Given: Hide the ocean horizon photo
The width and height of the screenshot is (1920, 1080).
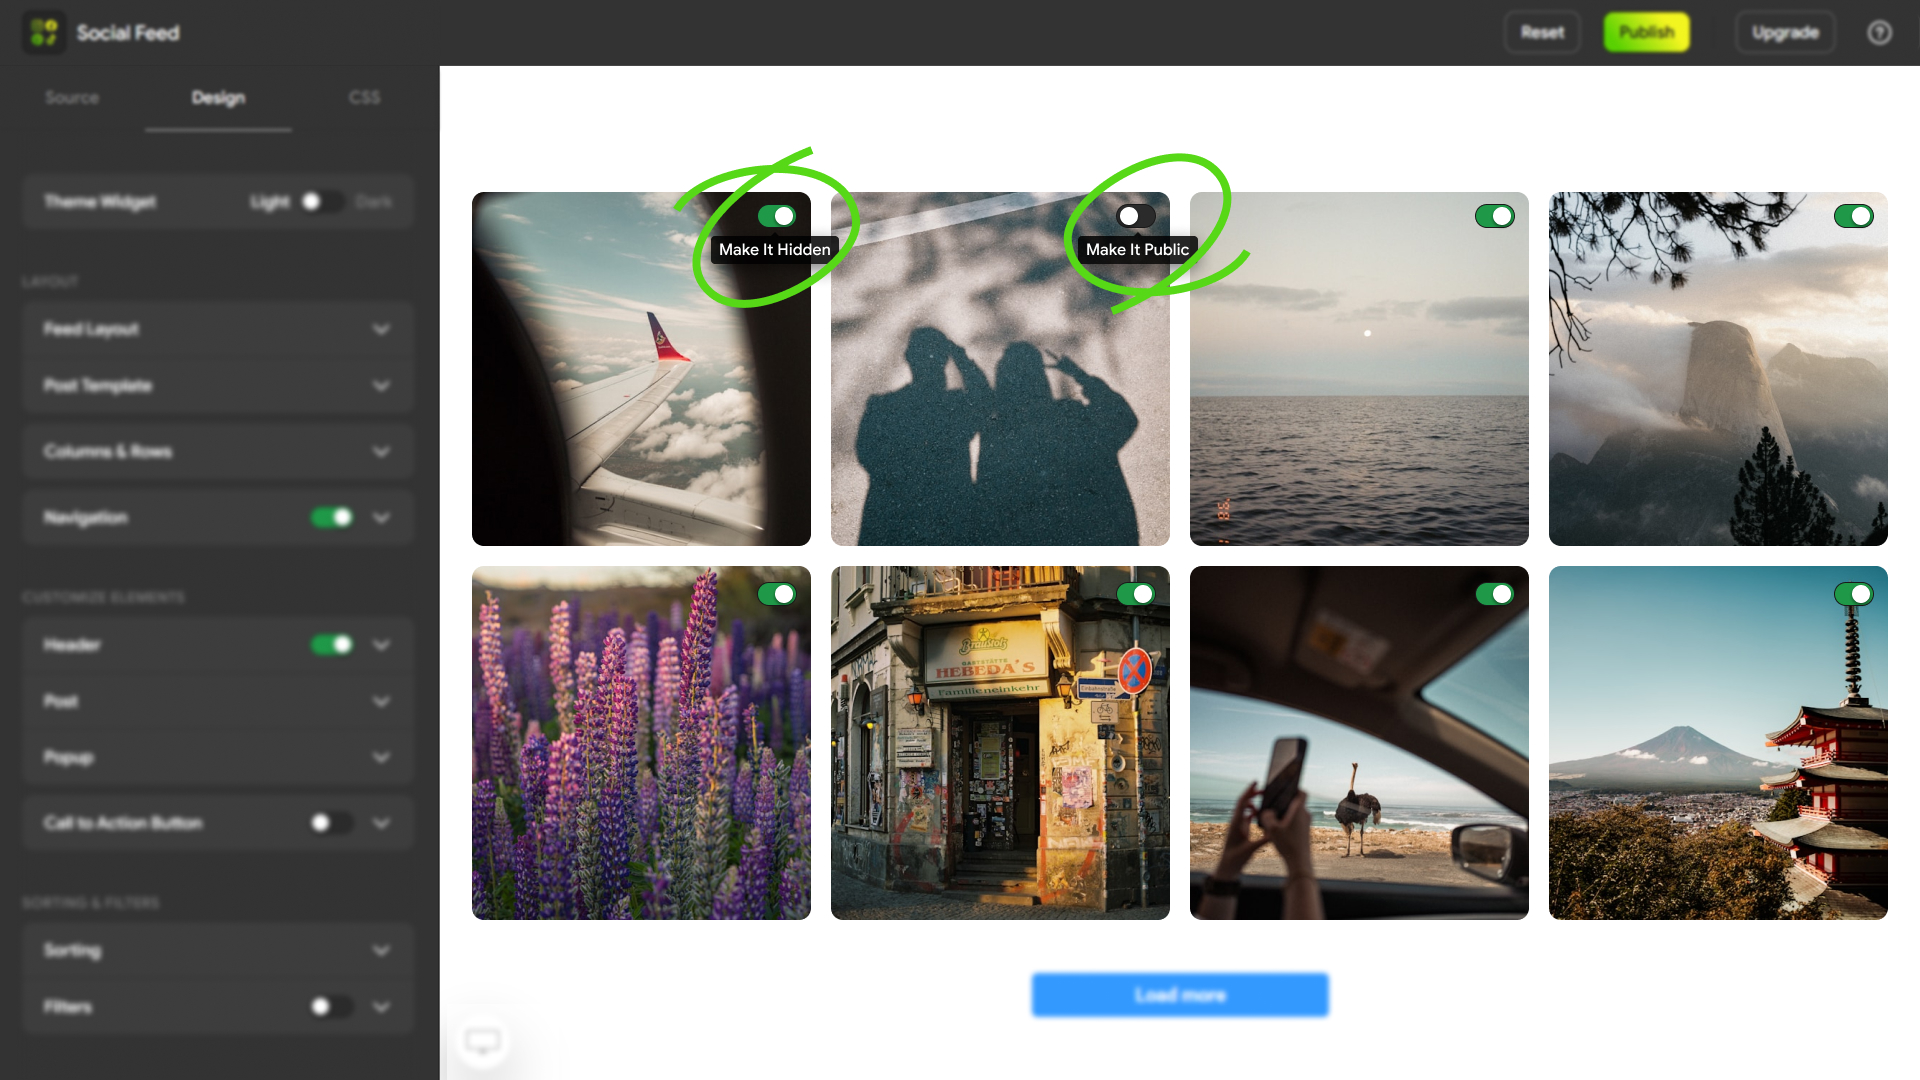Looking at the screenshot, I should [x=1497, y=215].
